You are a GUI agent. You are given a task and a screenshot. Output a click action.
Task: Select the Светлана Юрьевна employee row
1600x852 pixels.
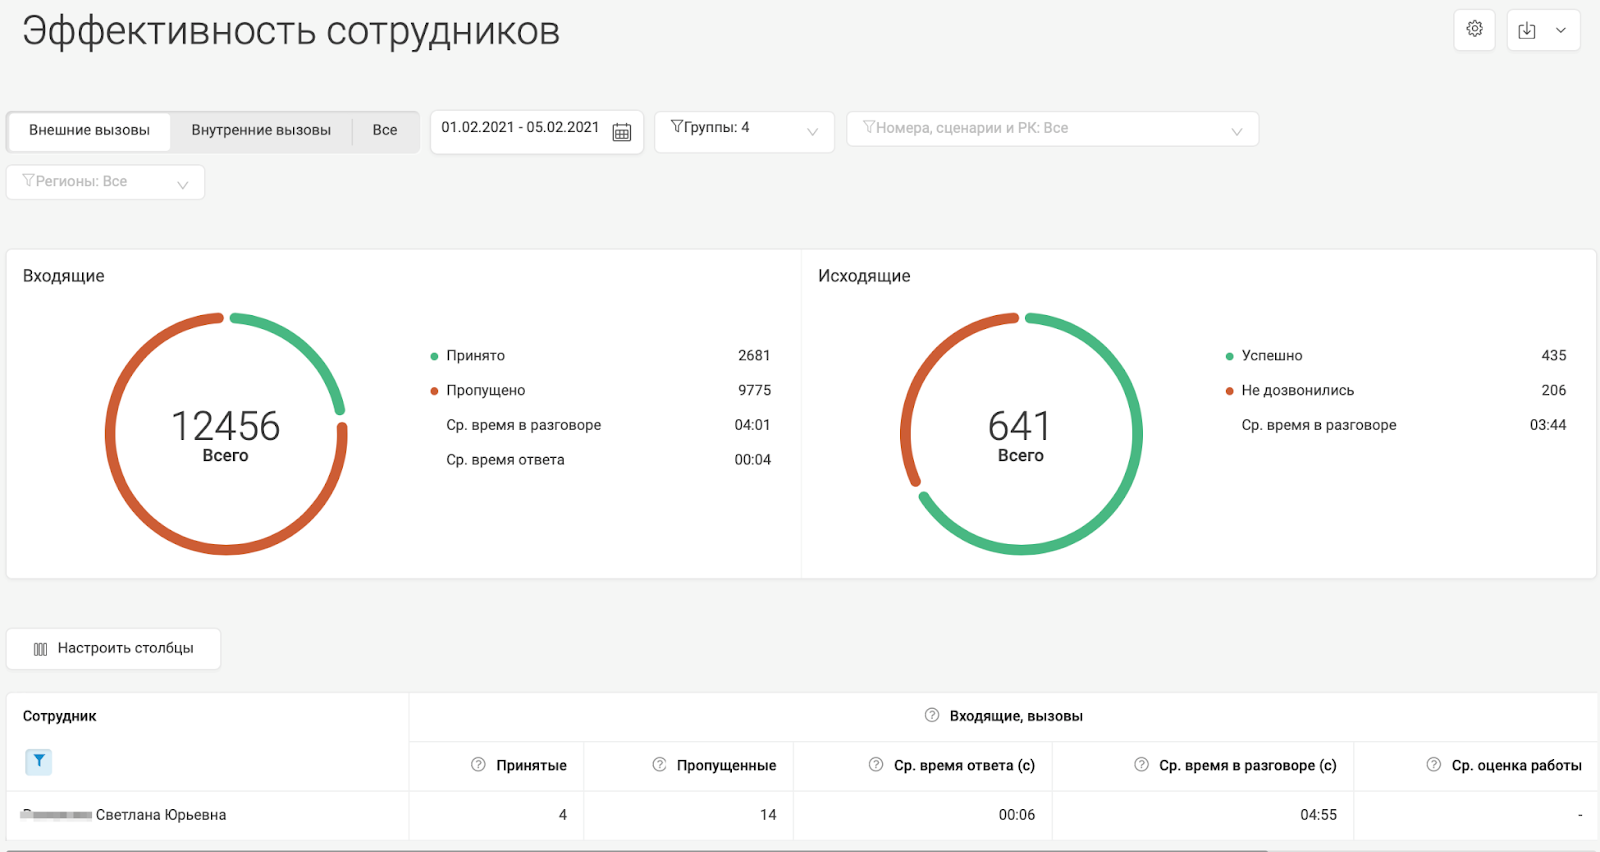pos(160,815)
